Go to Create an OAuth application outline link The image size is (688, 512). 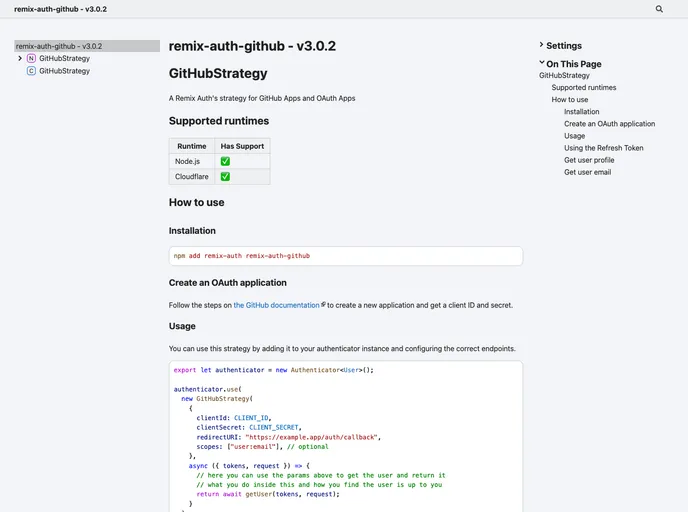609,124
